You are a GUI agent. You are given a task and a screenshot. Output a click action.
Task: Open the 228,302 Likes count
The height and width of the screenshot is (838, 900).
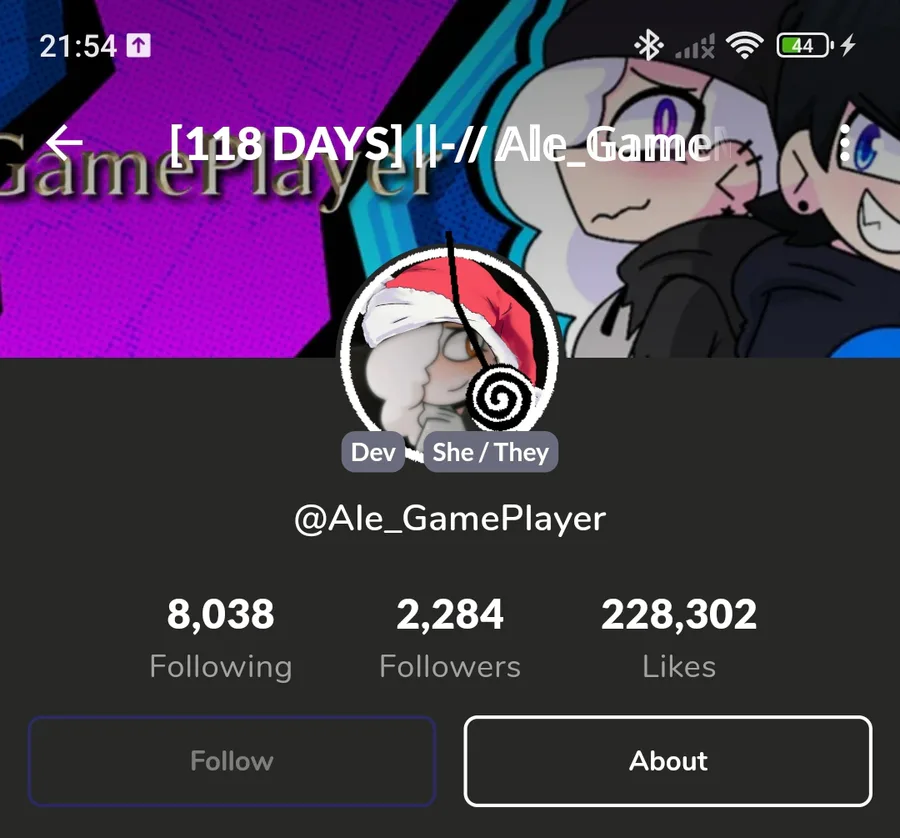(679, 638)
